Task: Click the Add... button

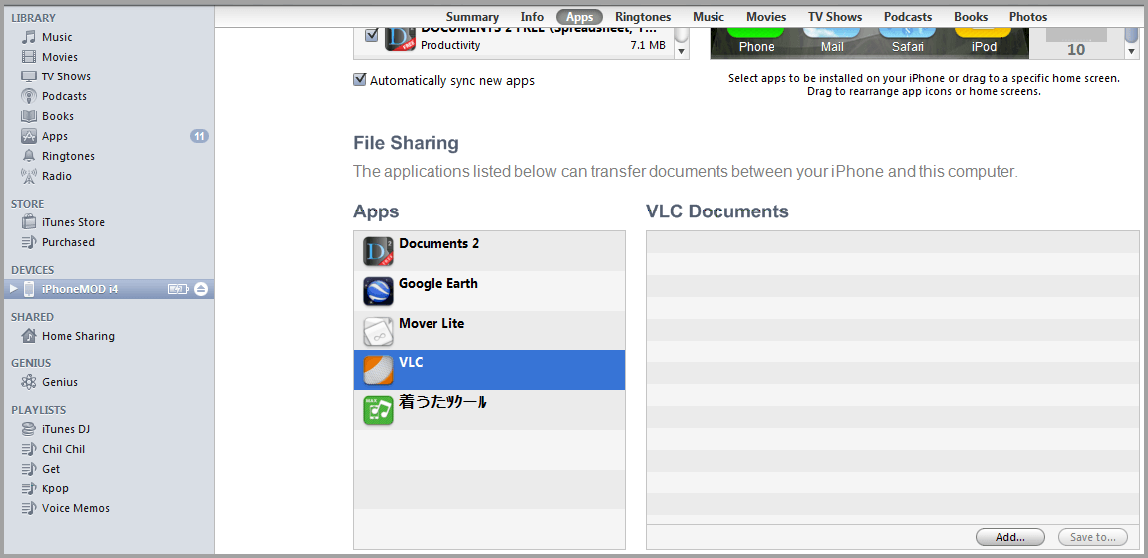Action: coord(1010,537)
